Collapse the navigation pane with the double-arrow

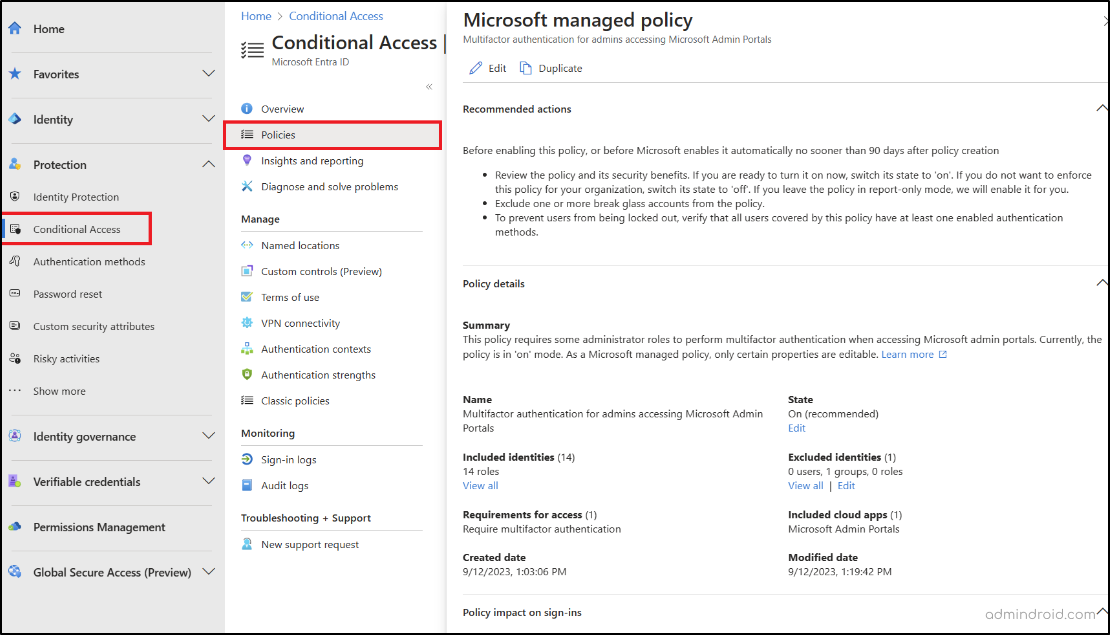pos(427,85)
